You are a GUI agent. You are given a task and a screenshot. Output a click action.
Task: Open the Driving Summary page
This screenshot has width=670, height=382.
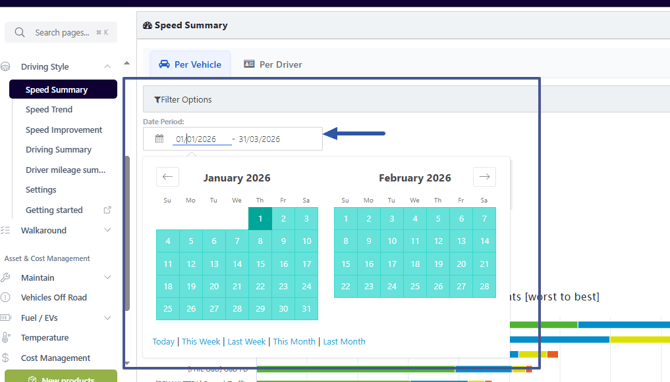click(x=59, y=150)
